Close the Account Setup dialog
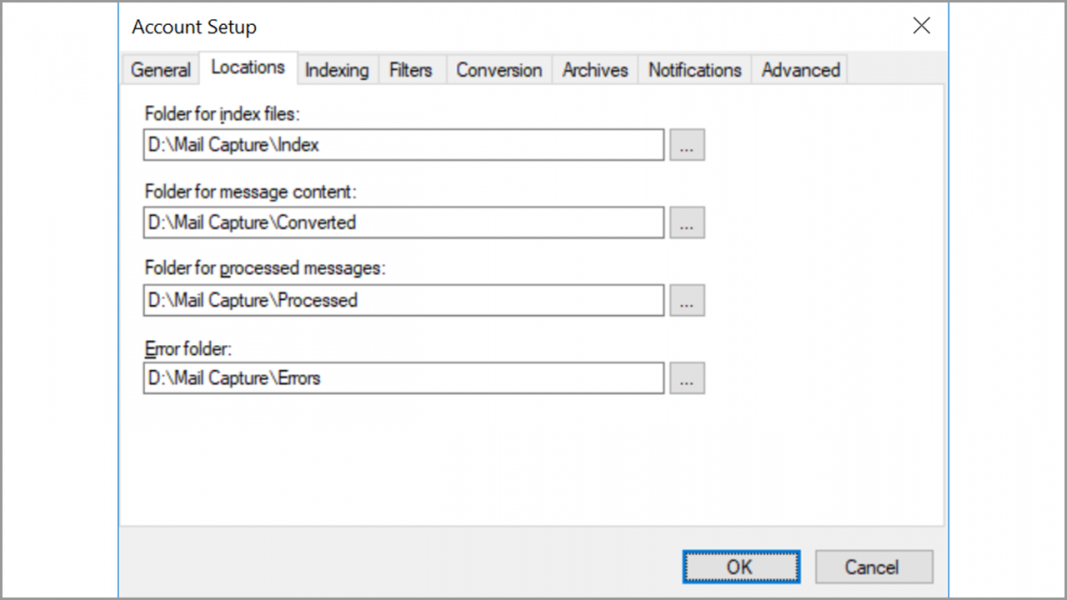The width and height of the screenshot is (1067, 600). tap(921, 26)
